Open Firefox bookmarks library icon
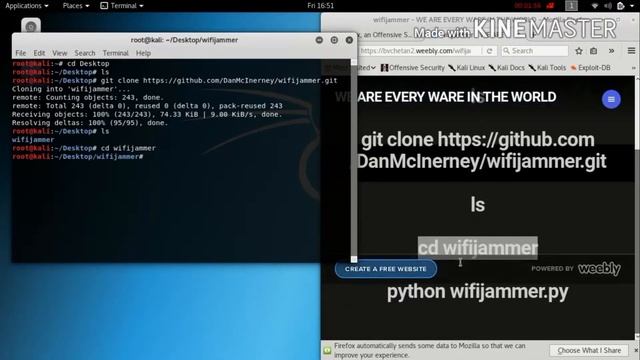The image size is (640, 360). tap(593, 51)
